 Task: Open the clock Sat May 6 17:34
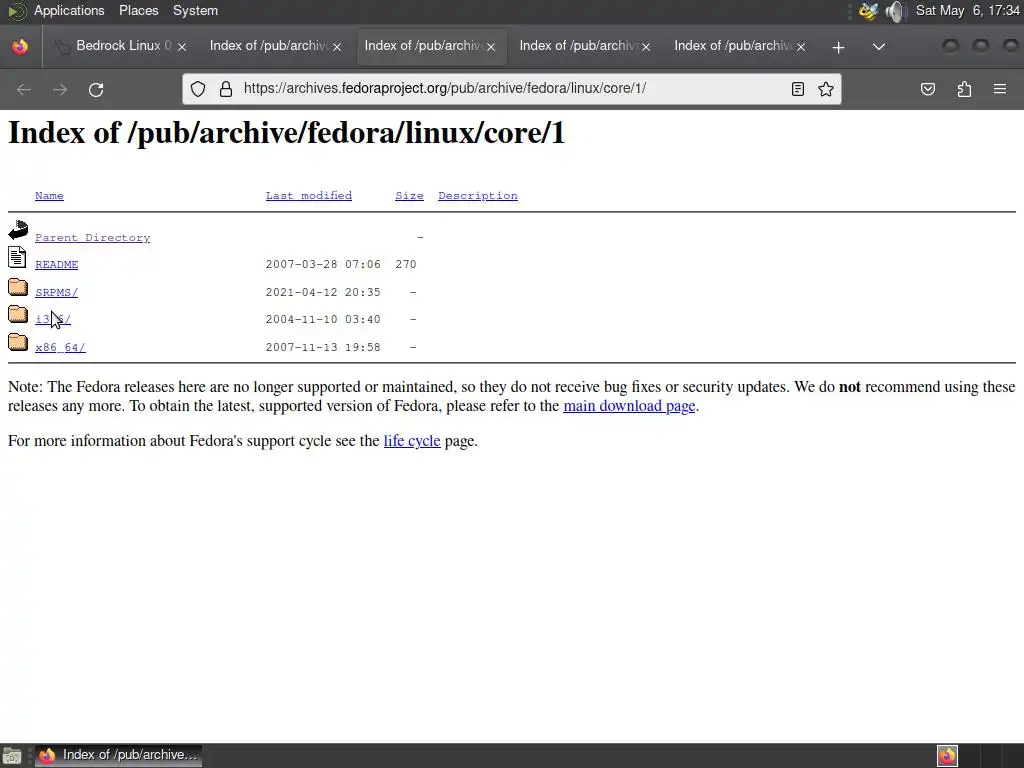pos(968,10)
